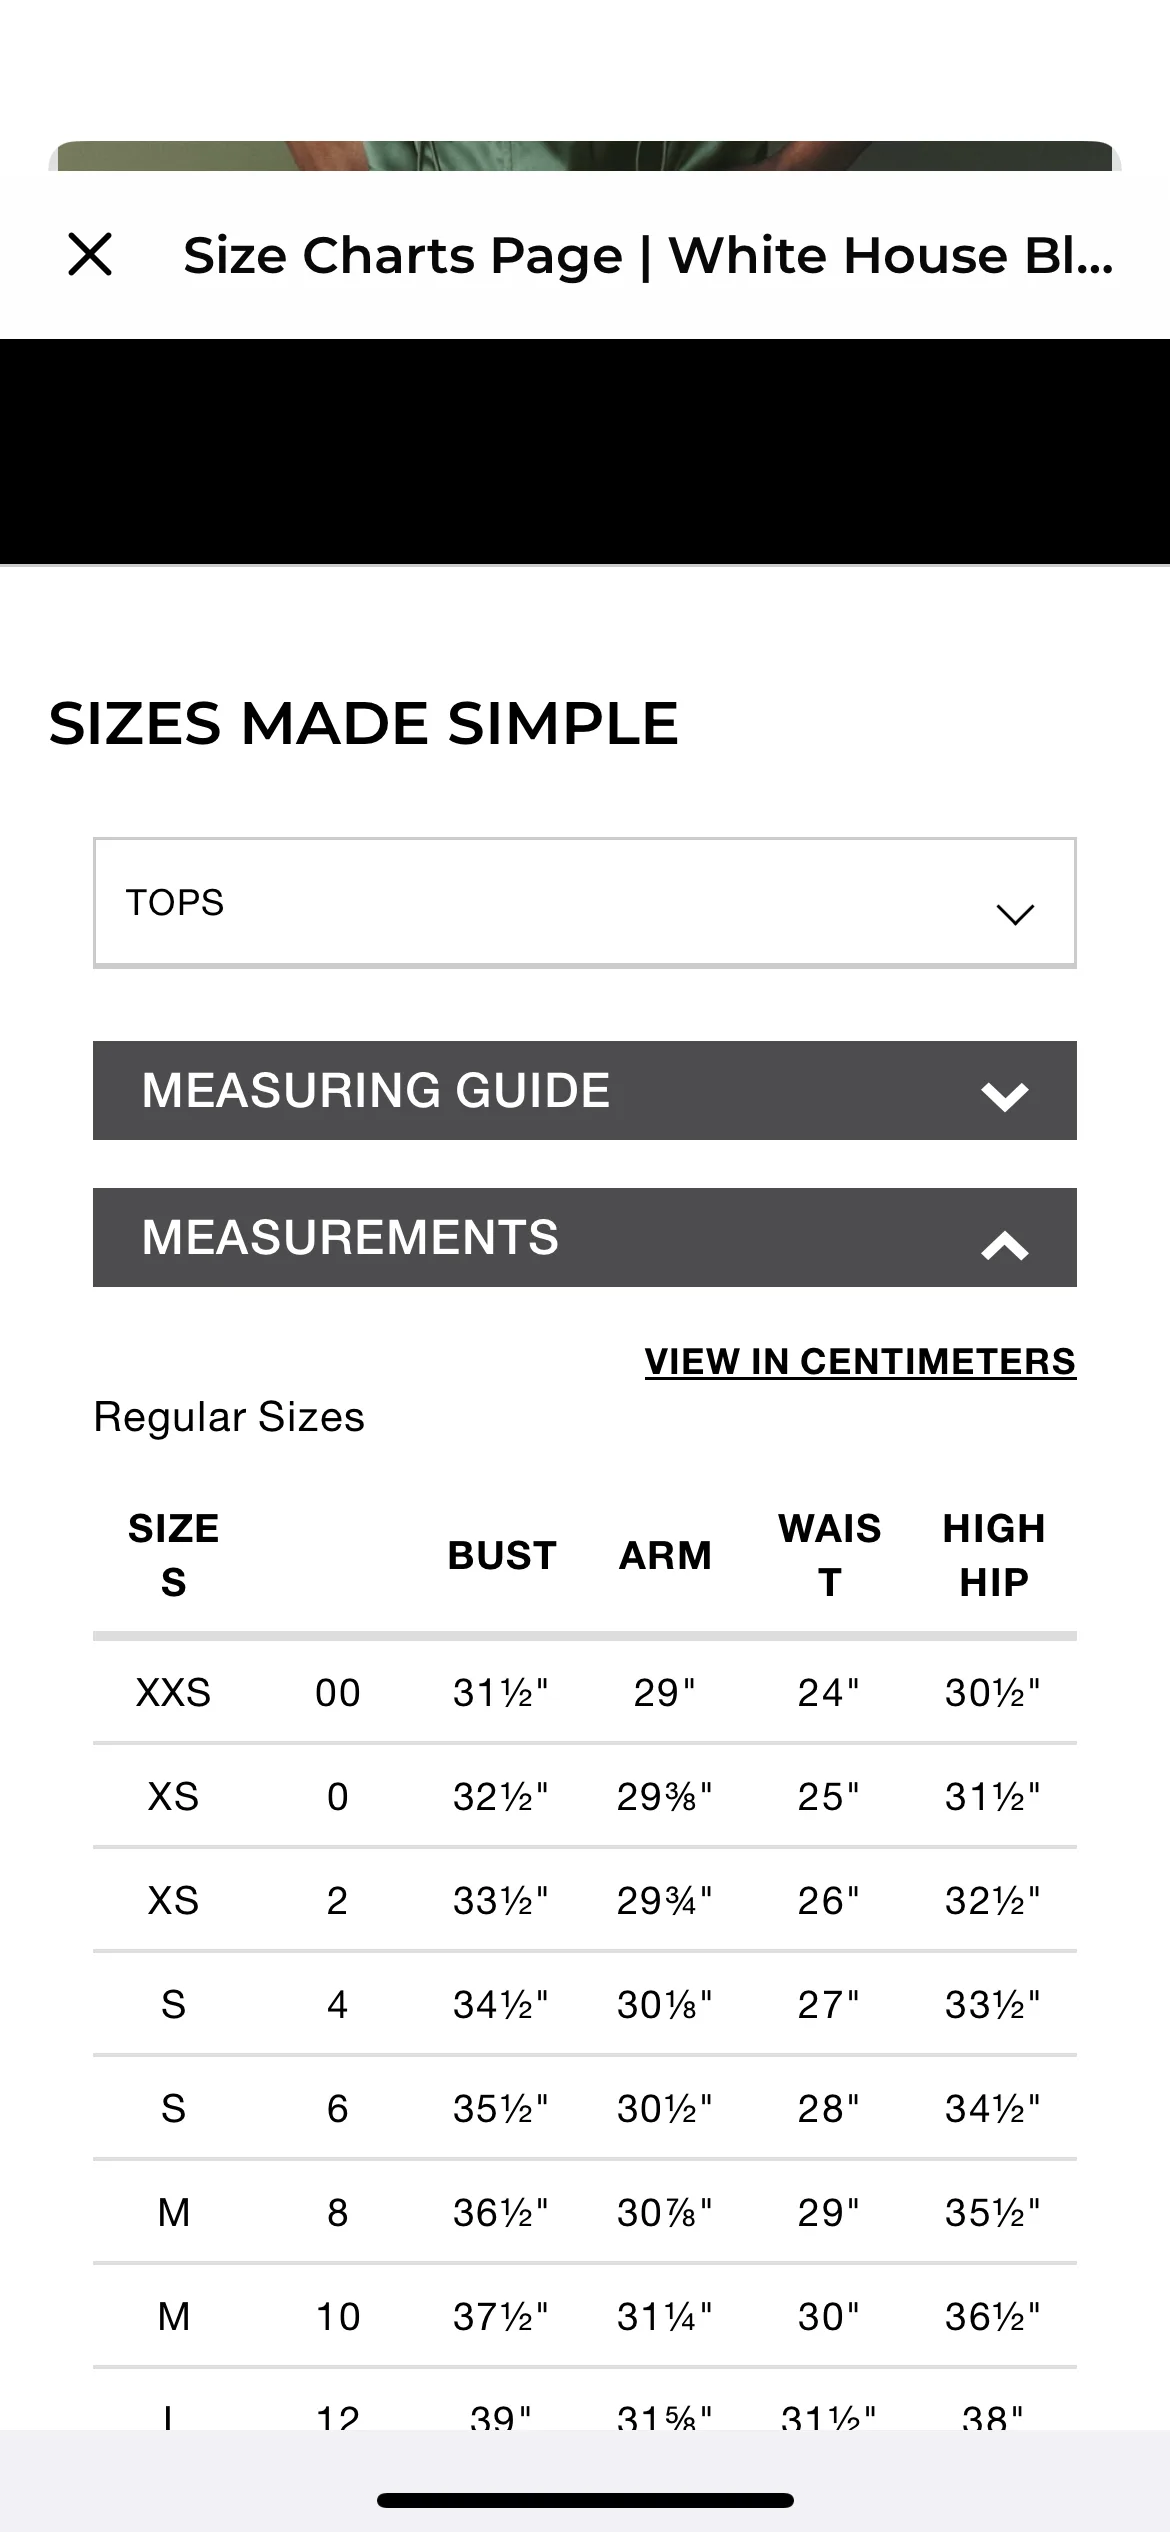Click the Size Charts Page title text

(x=648, y=255)
